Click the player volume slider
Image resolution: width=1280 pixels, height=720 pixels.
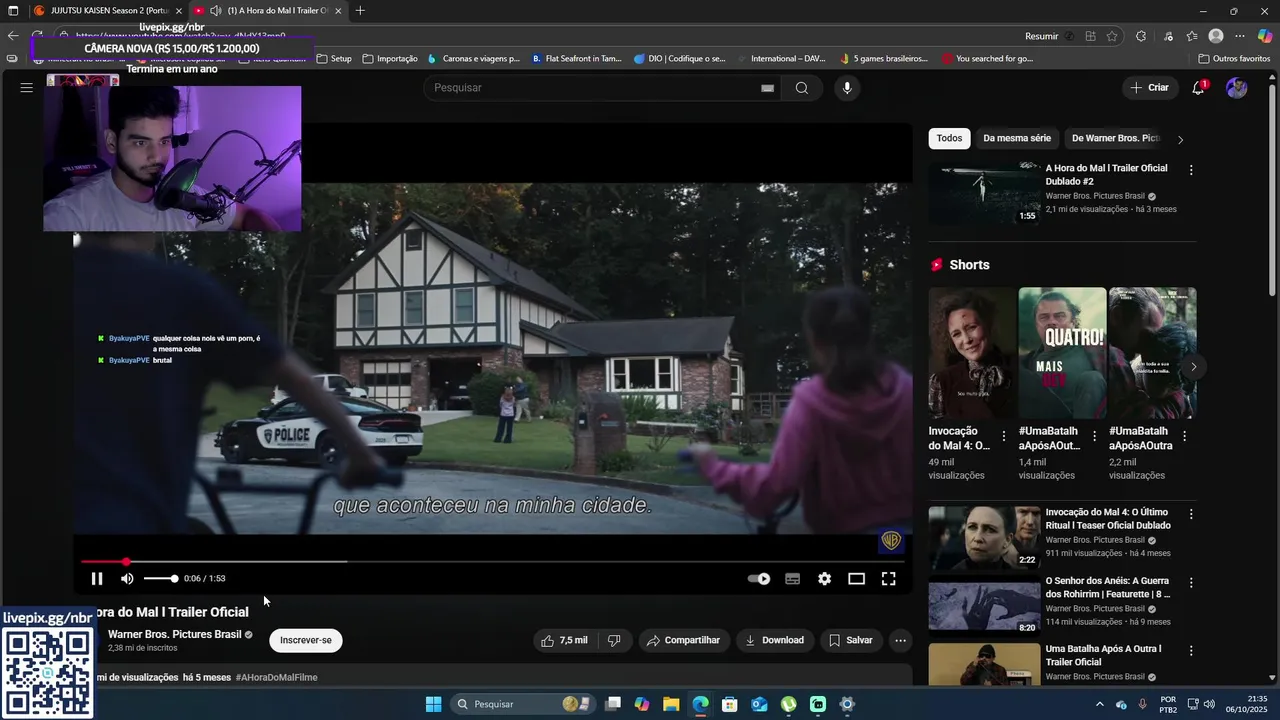point(160,578)
